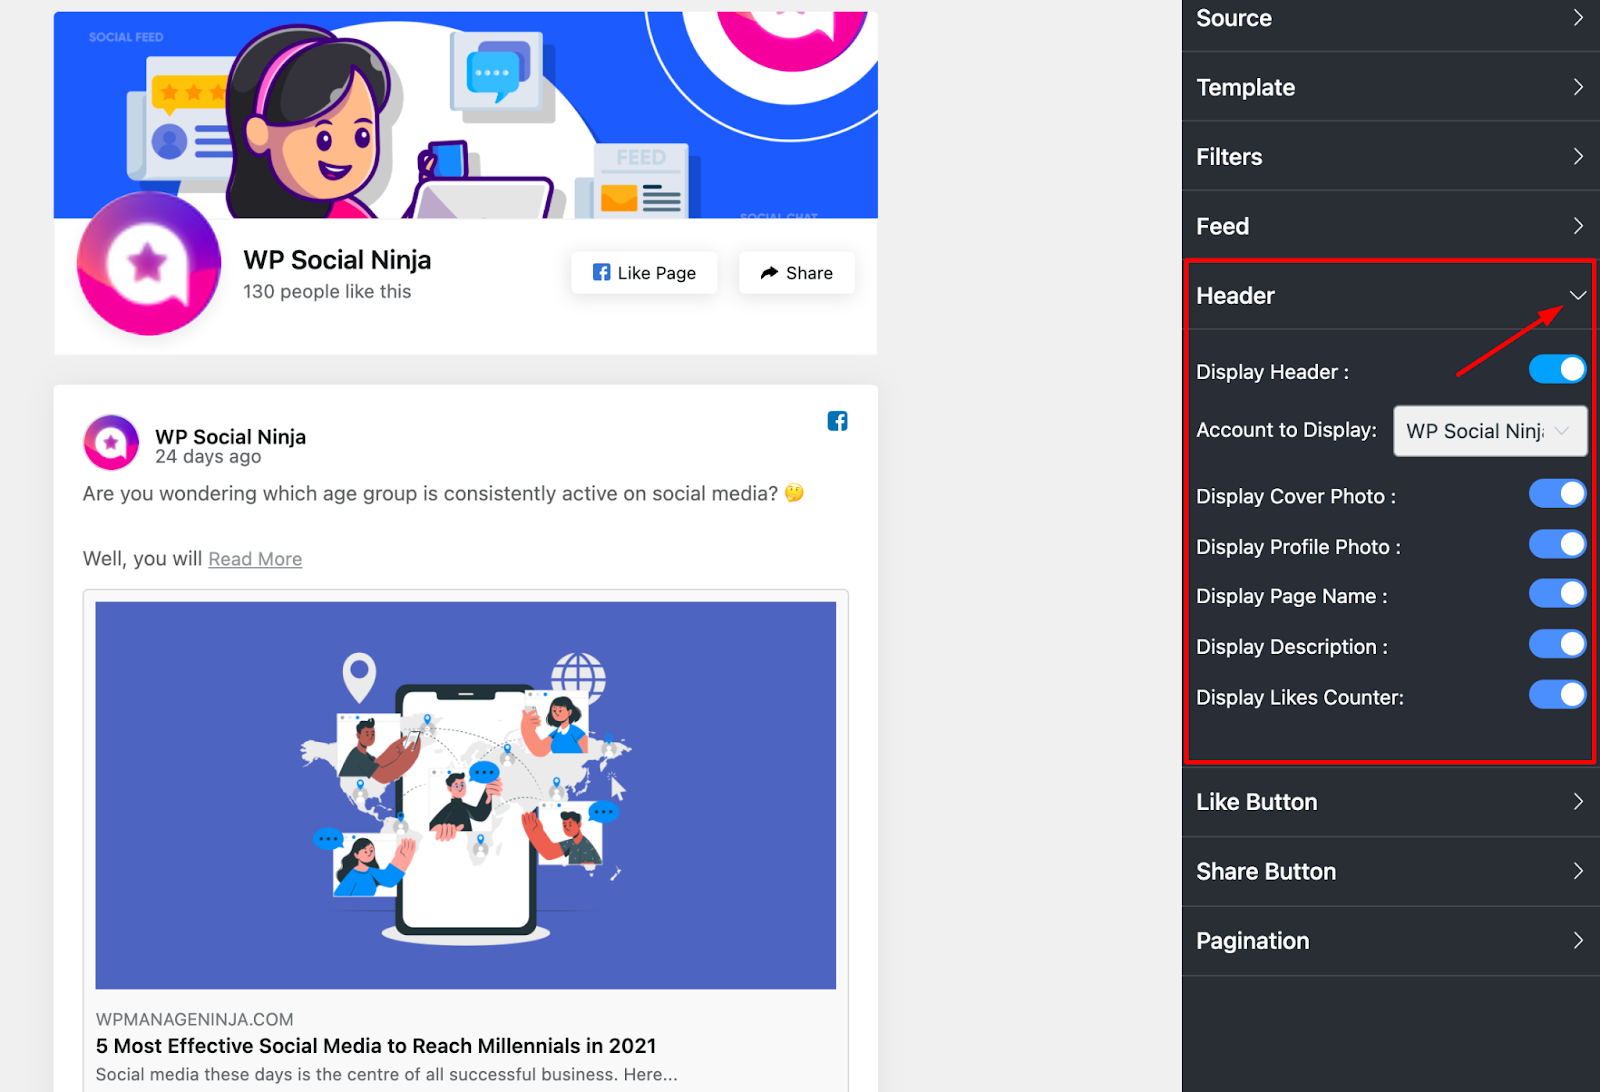Viewport: 1600px width, 1092px height.
Task: Expand the Like Button section chevron
Action: pos(1578,802)
